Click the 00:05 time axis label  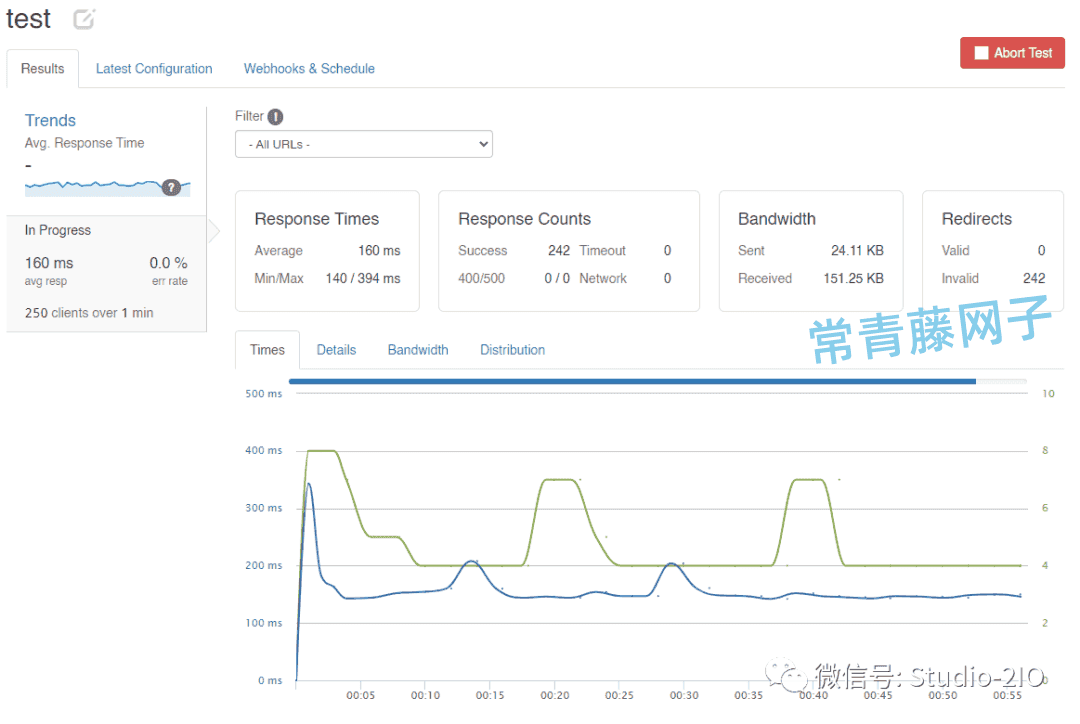coord(360,696)
